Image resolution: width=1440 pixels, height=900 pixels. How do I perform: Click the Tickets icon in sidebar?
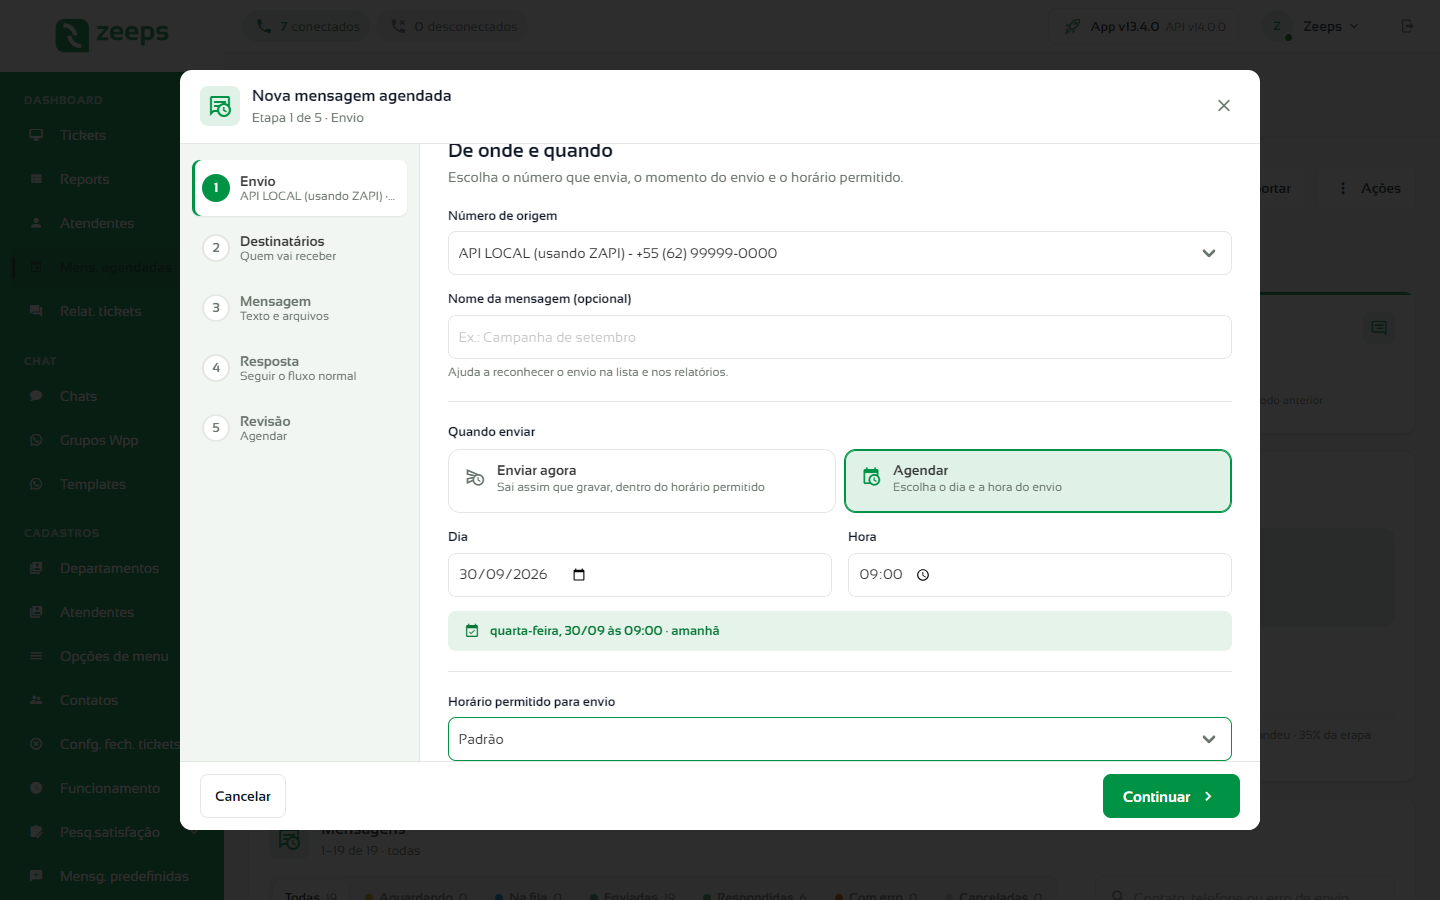pos(36,135)
